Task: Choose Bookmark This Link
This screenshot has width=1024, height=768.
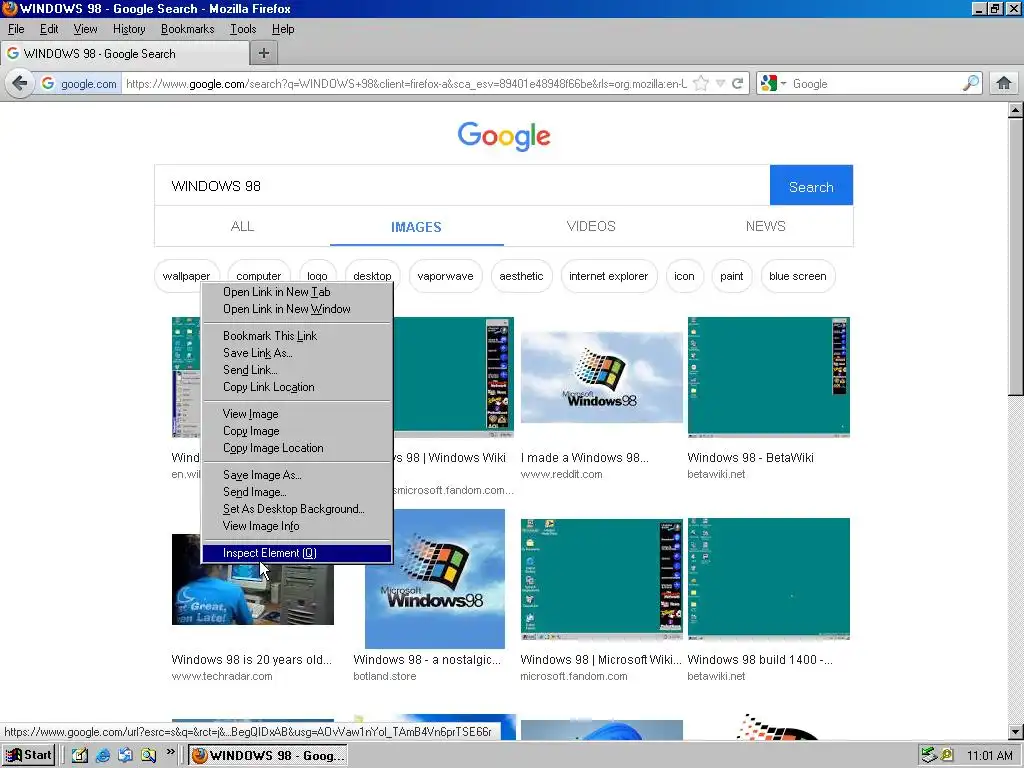Action: pyautogui.click(x=296, y=336)
